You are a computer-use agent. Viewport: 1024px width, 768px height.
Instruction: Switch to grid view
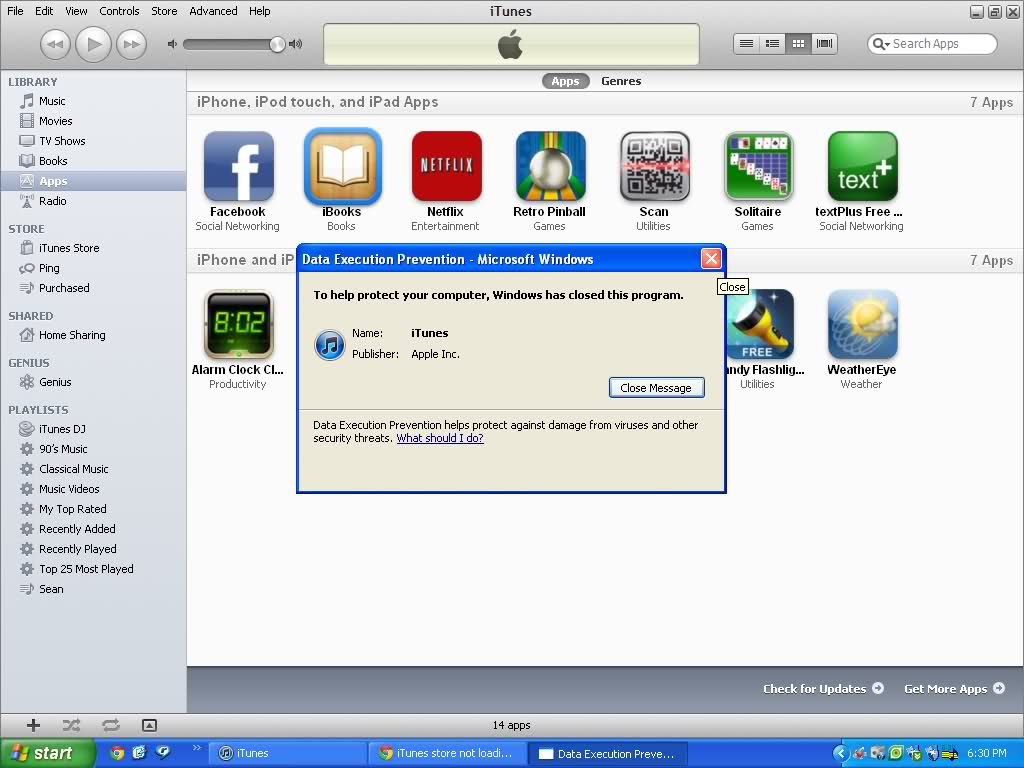[x=798, y=44]
